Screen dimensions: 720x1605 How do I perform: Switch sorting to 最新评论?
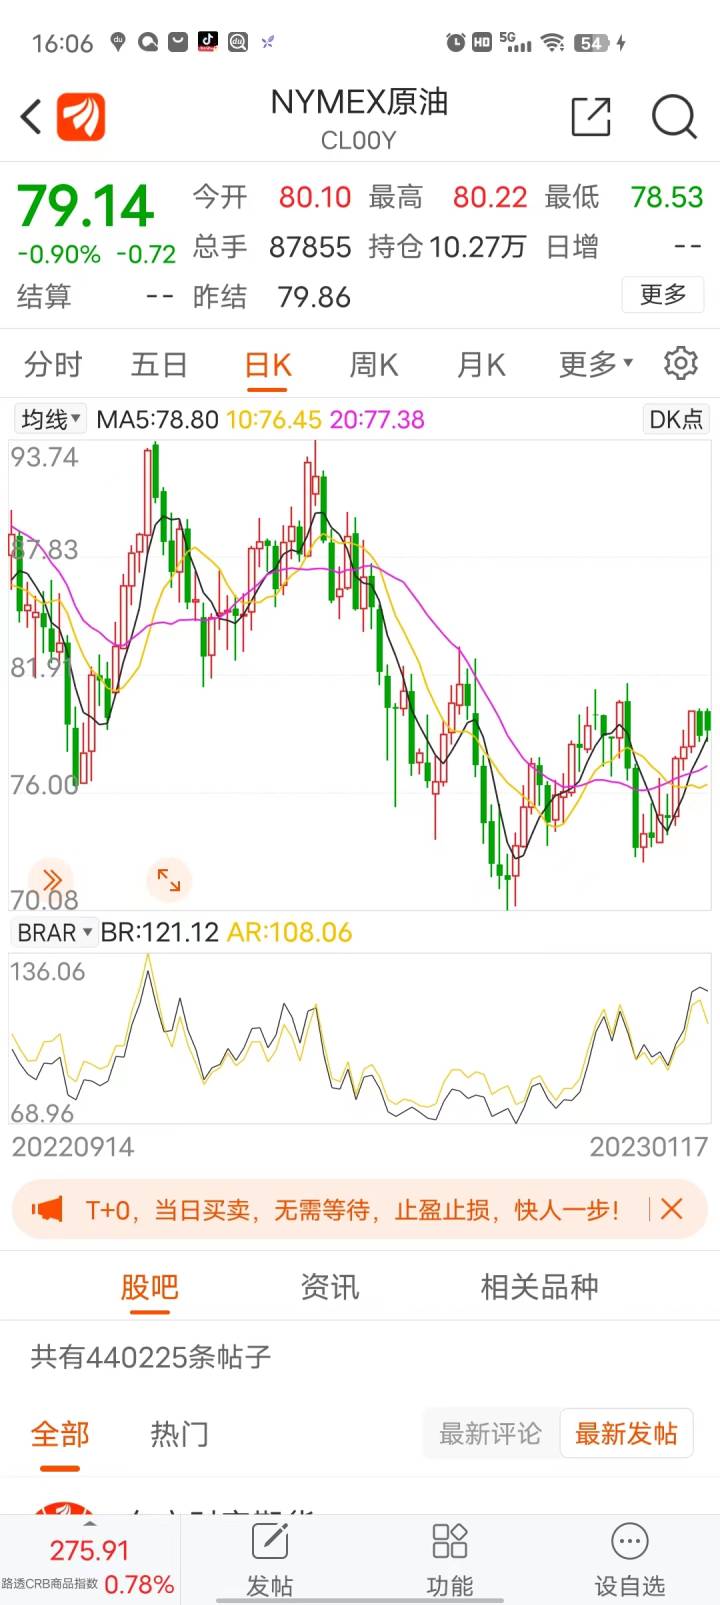point(490,1434)
